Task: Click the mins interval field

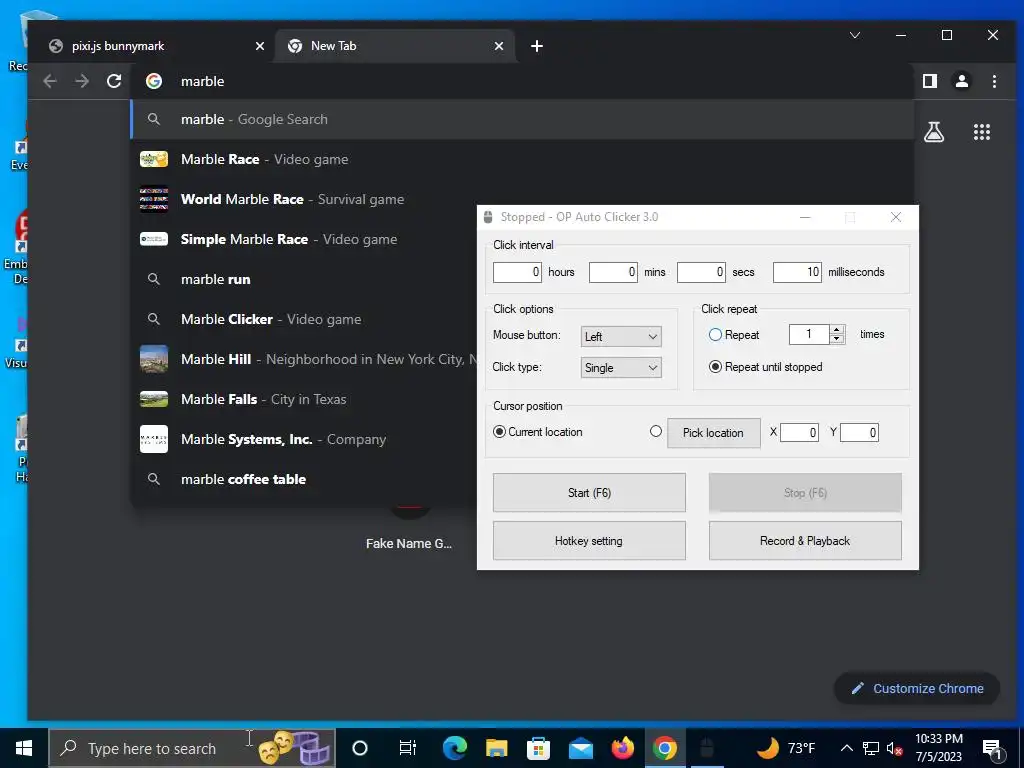Action: [613, 272]
